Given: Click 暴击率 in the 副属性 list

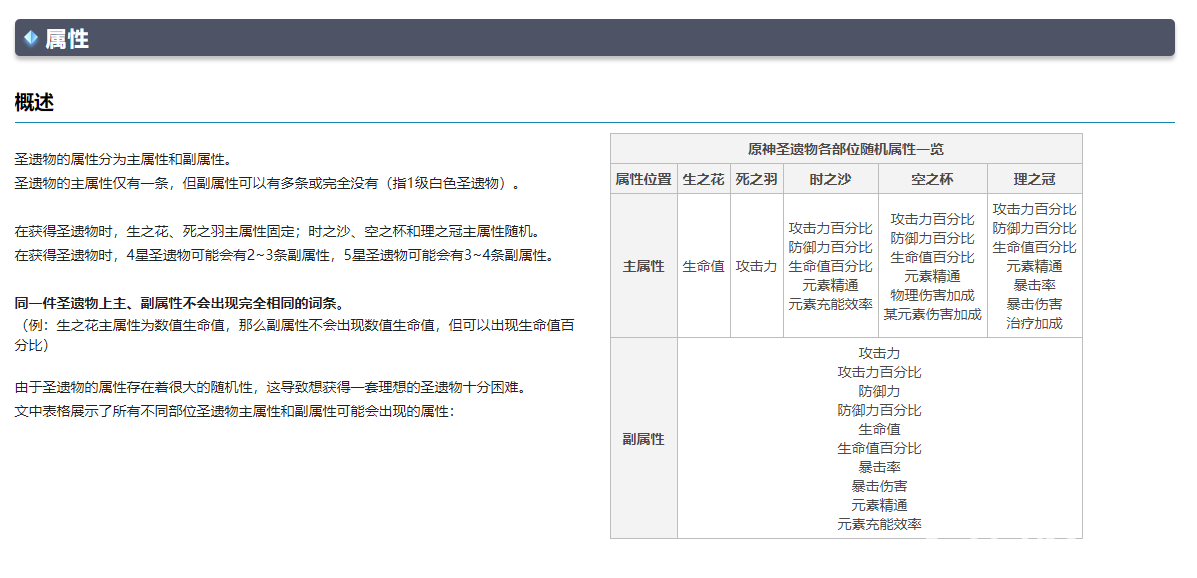Looking at the screenshot, I should click(879, 467).
